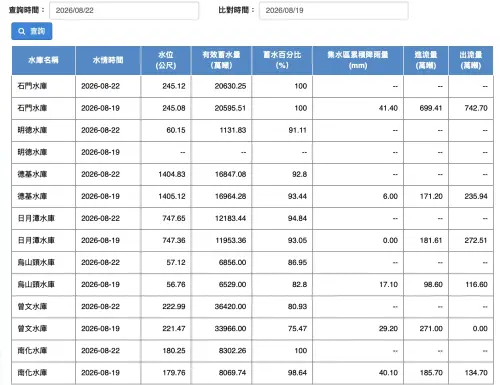The width and height of the screenshot is (500, 385).
Task: Click water level value 1404.83
Action: pos(172,174)
